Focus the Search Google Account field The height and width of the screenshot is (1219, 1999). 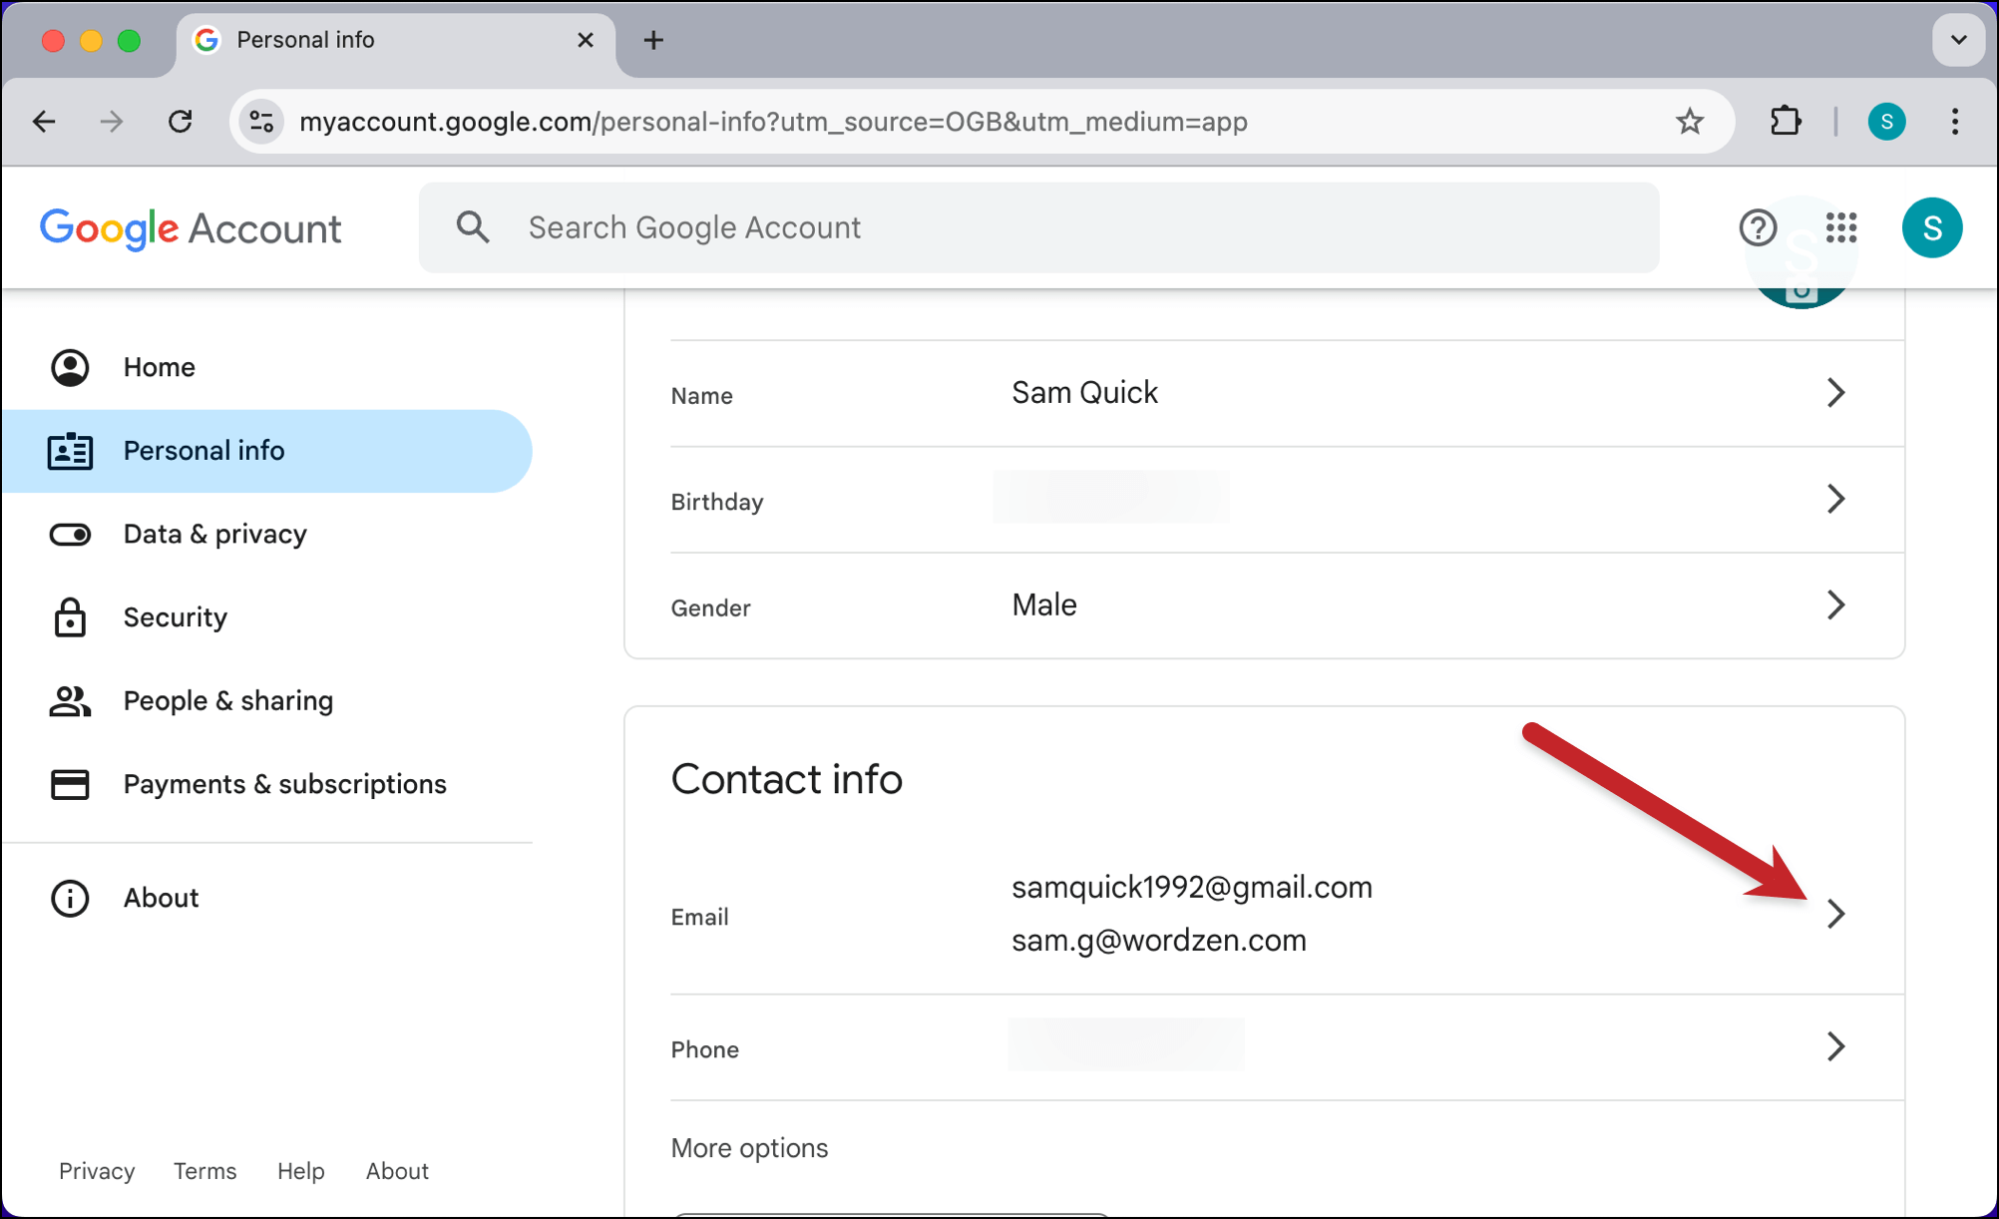[x=1039, y=228]
